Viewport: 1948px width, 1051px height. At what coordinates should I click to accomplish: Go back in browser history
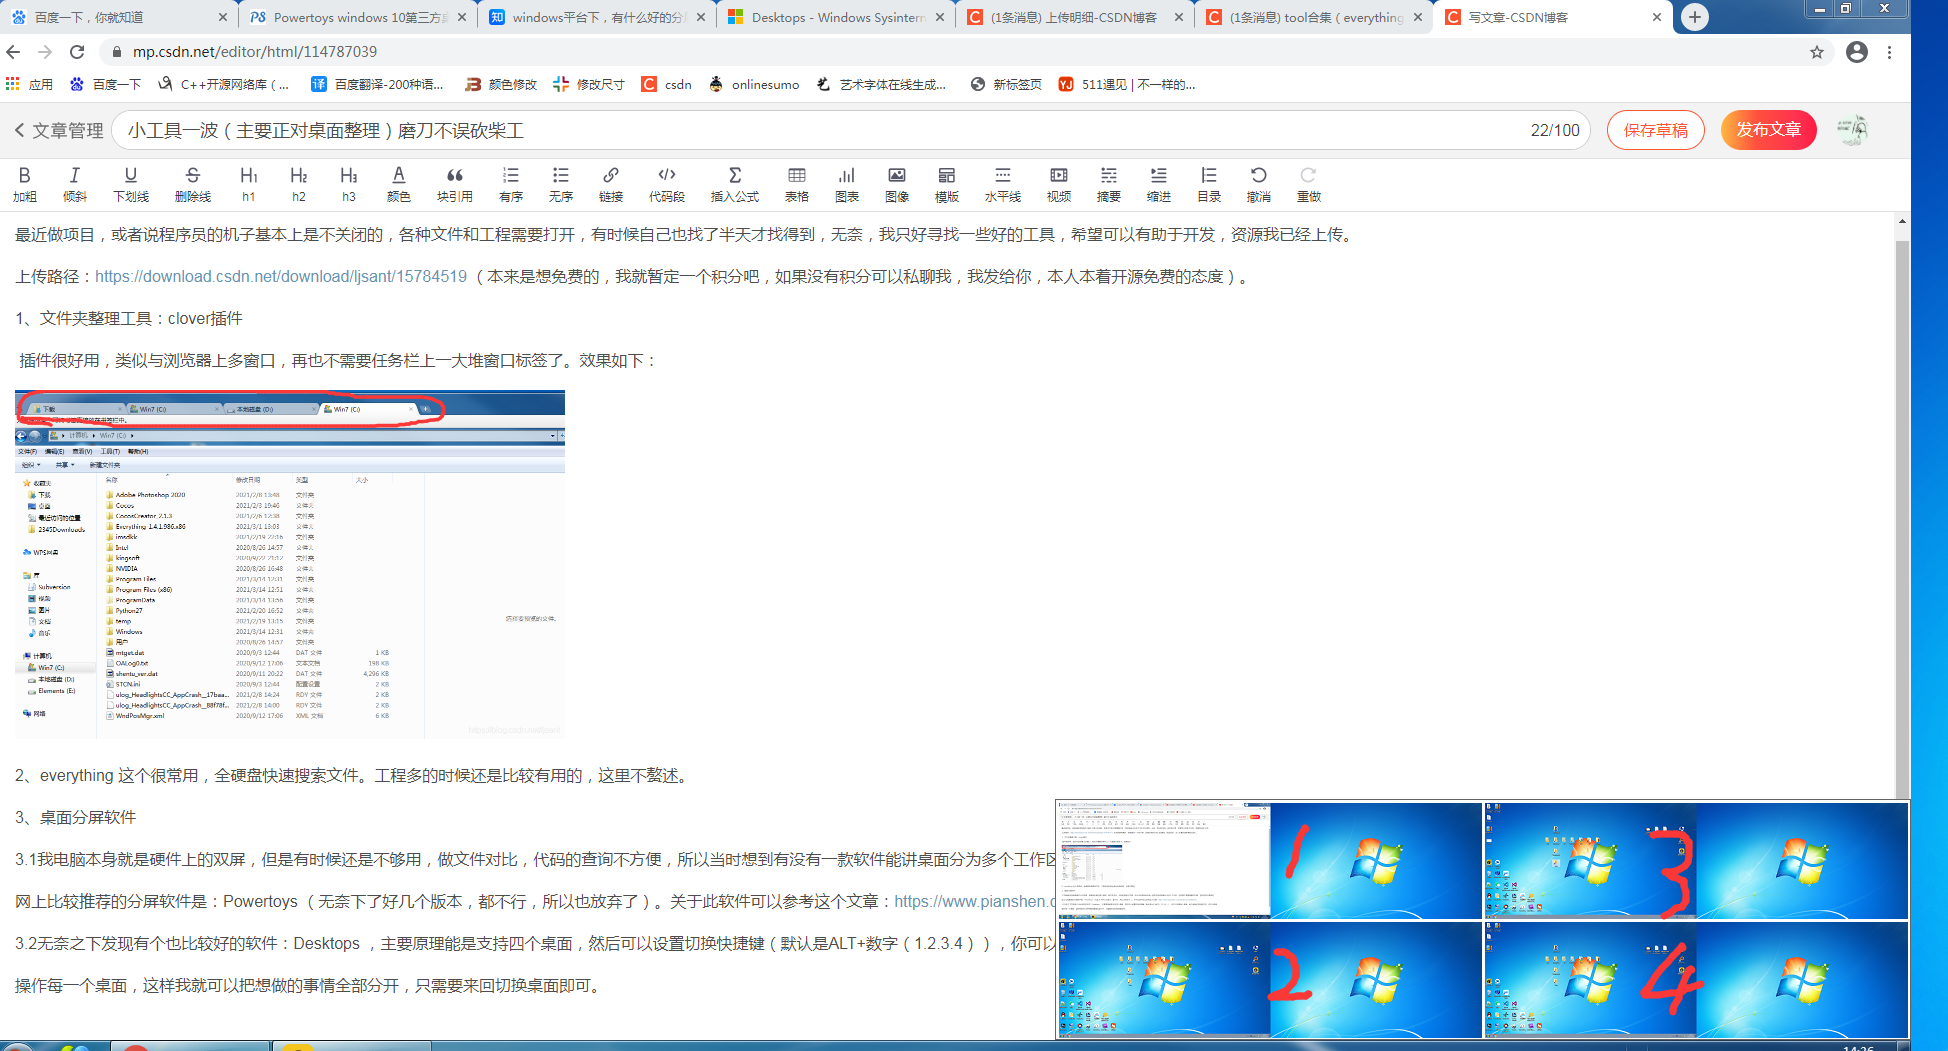pos(13,52)
